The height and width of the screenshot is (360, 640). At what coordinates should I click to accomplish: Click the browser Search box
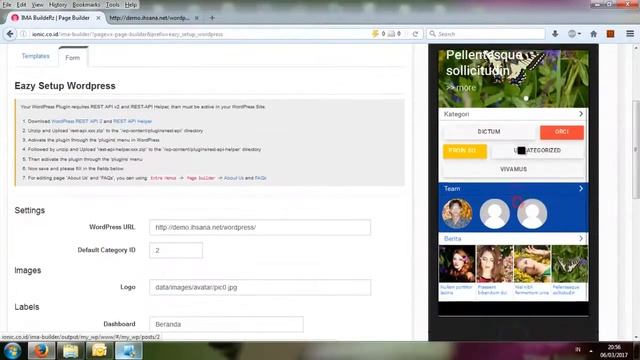coord(486,34)
